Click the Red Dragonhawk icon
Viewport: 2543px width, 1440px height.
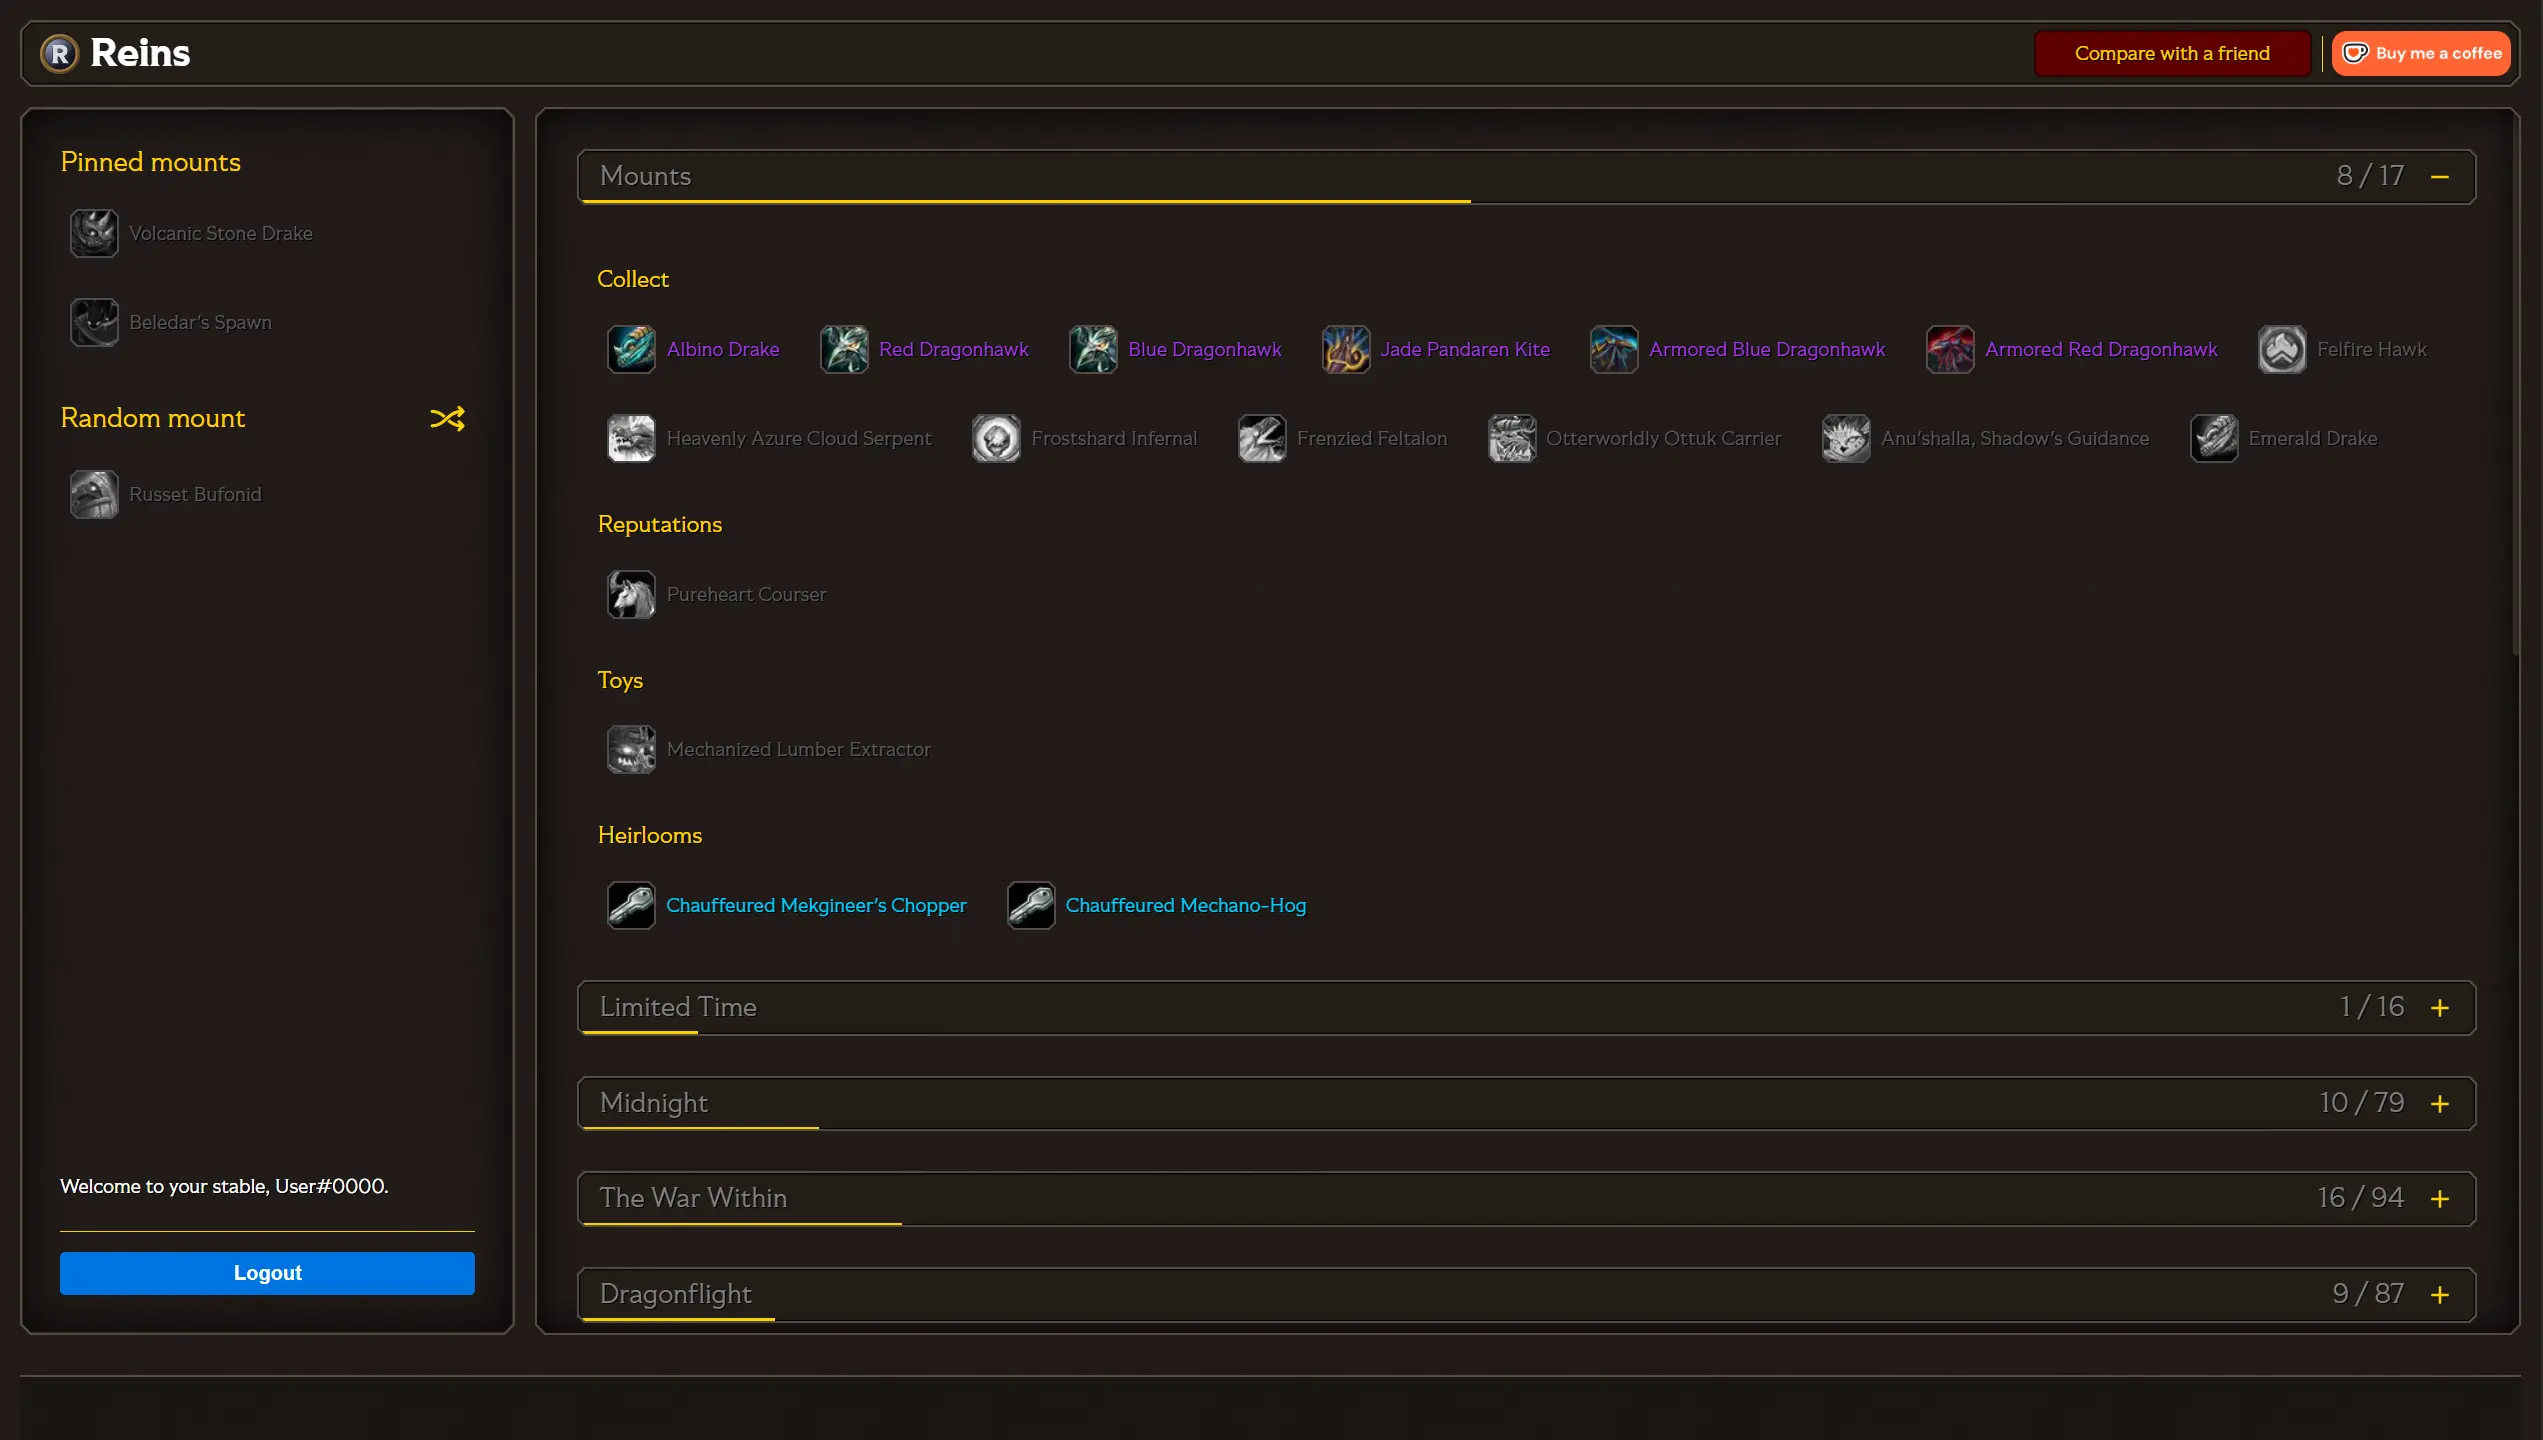[844, 349]
